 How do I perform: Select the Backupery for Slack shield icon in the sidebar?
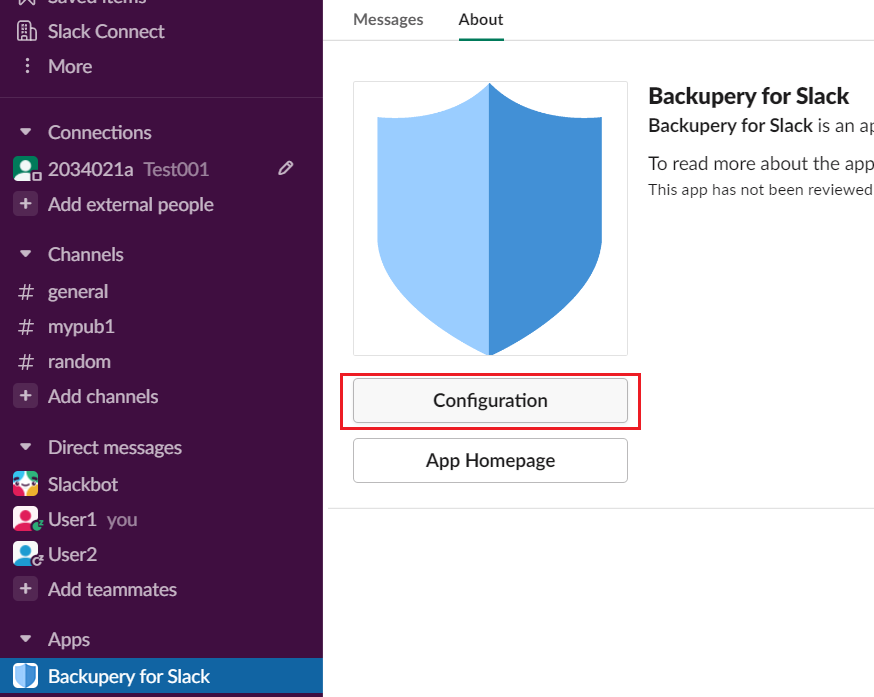coord(26,676)
